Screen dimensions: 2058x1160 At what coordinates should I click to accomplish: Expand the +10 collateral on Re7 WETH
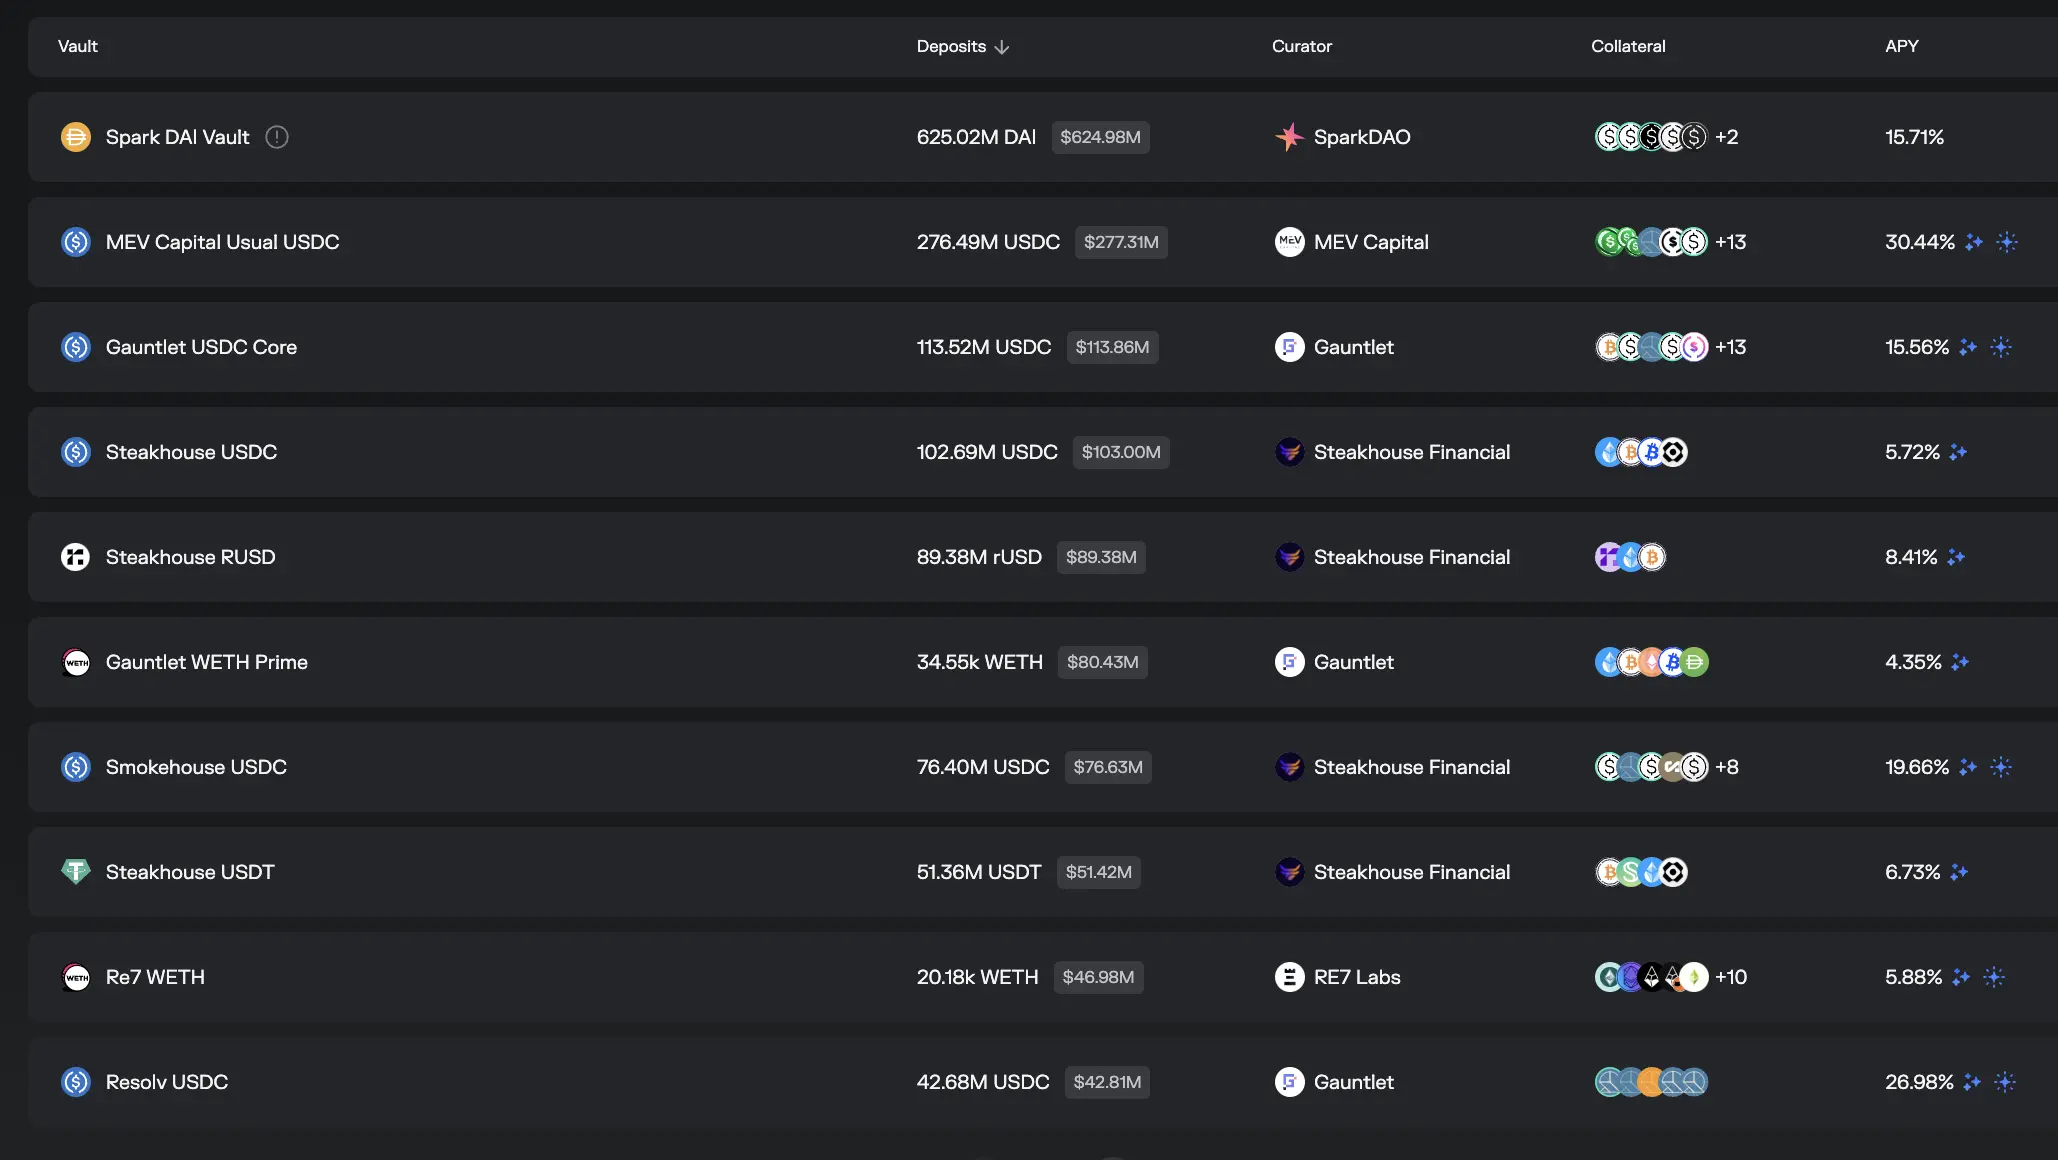coord(1731,977)
